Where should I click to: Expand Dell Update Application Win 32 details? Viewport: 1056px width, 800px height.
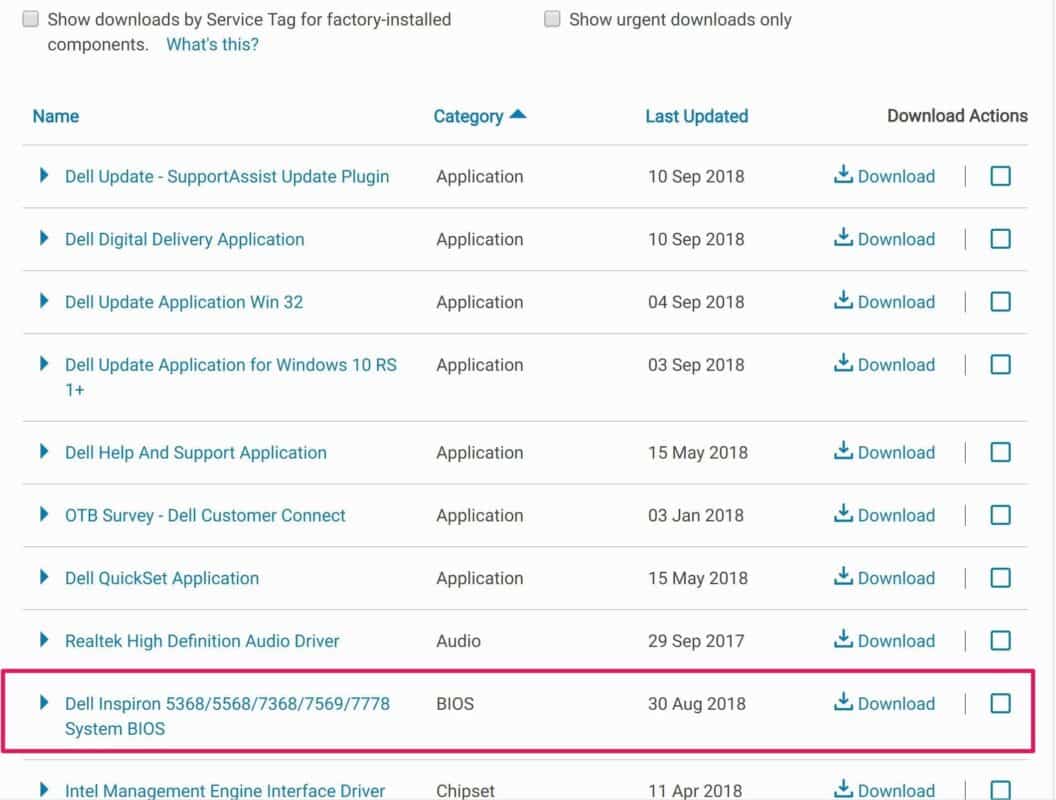pos(44,300)
